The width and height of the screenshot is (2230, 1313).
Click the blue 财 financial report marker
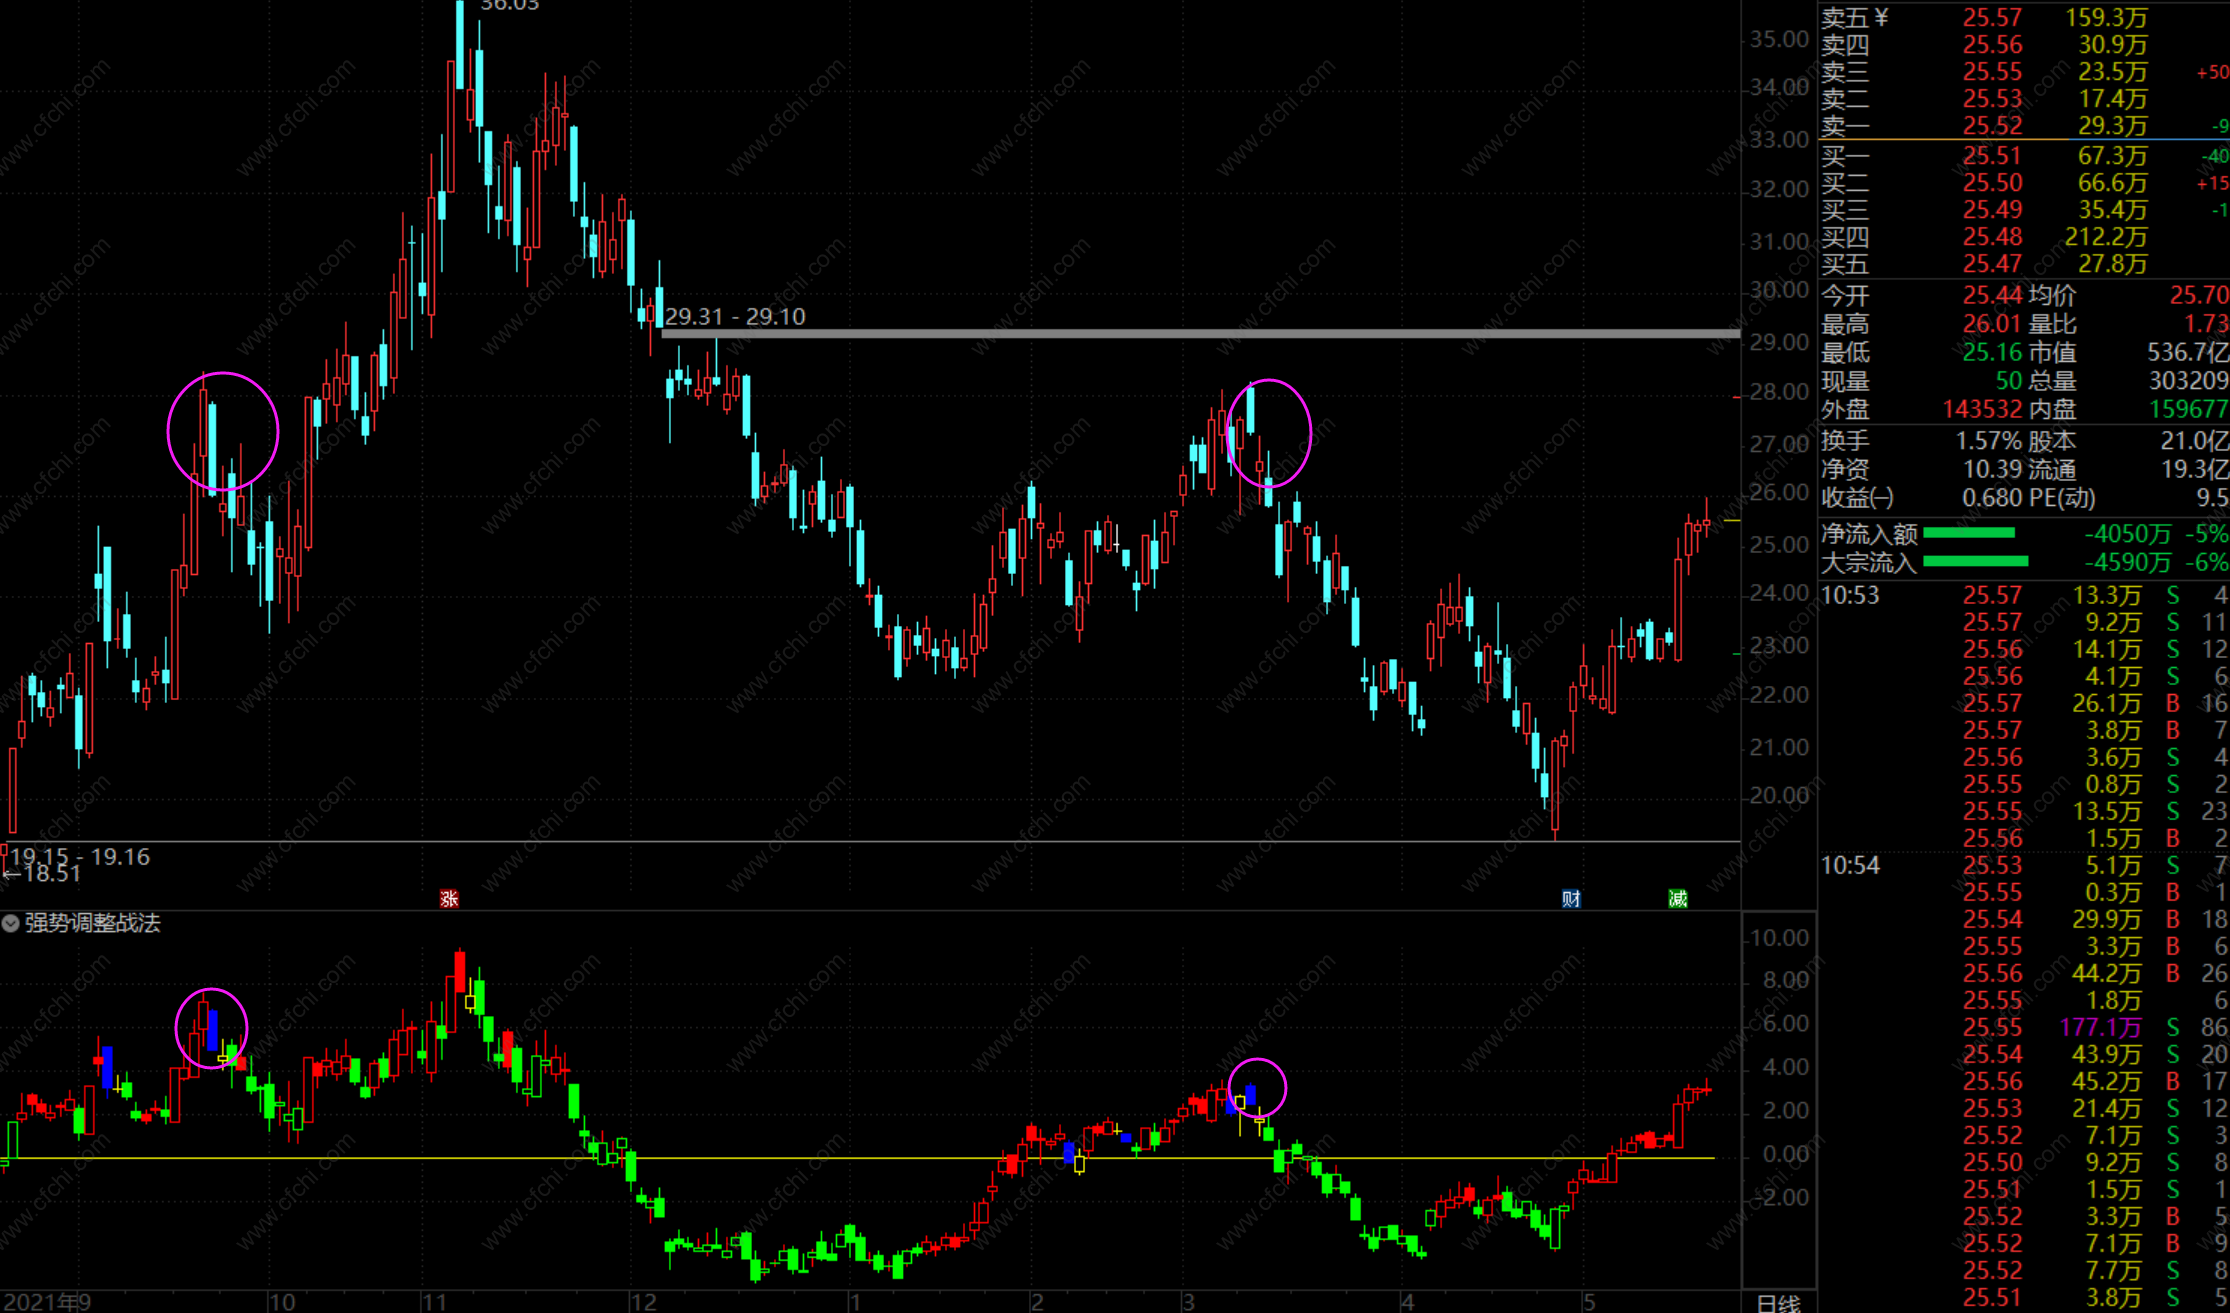pyautogui.click(x=1571, y=898)
